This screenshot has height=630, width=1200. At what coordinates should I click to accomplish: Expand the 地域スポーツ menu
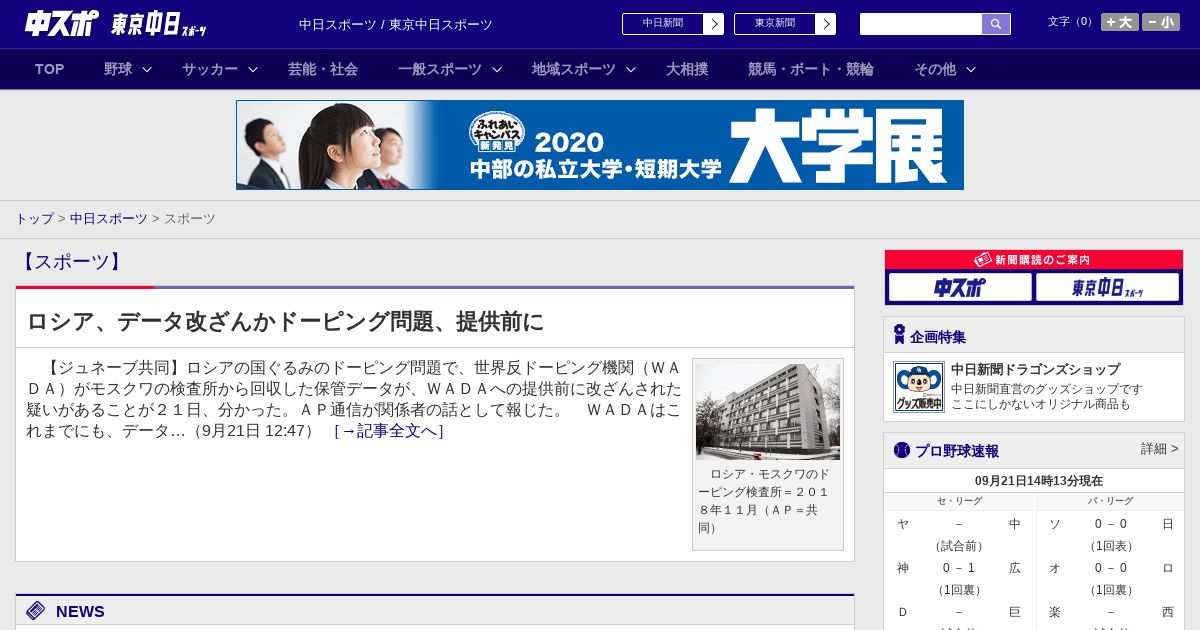click(x=584, y=69)
